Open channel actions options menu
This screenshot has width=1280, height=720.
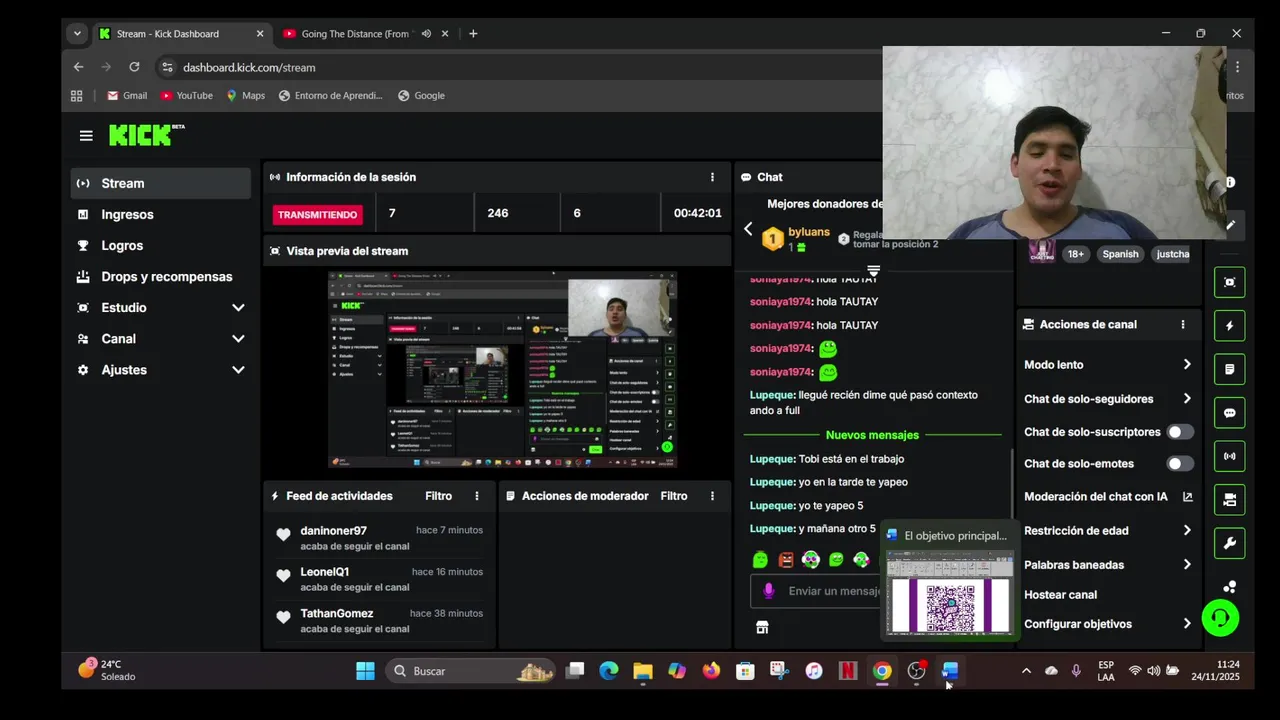pos(1183,325)
